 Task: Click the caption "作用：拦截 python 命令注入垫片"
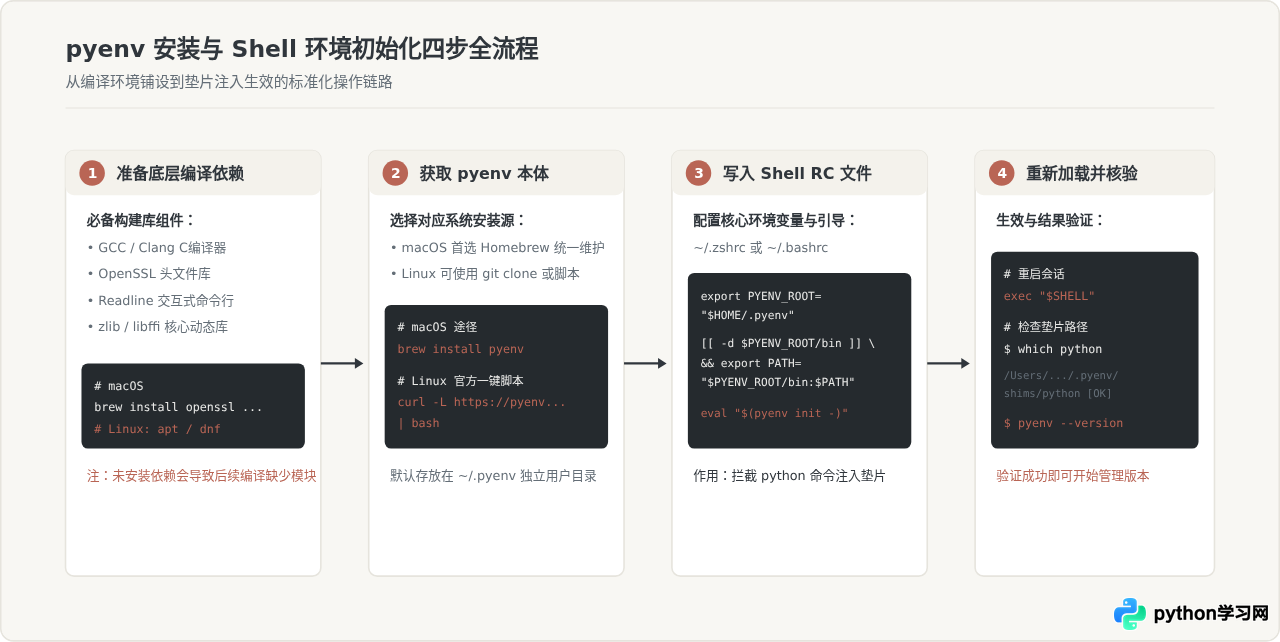click(x=789, y=476)
